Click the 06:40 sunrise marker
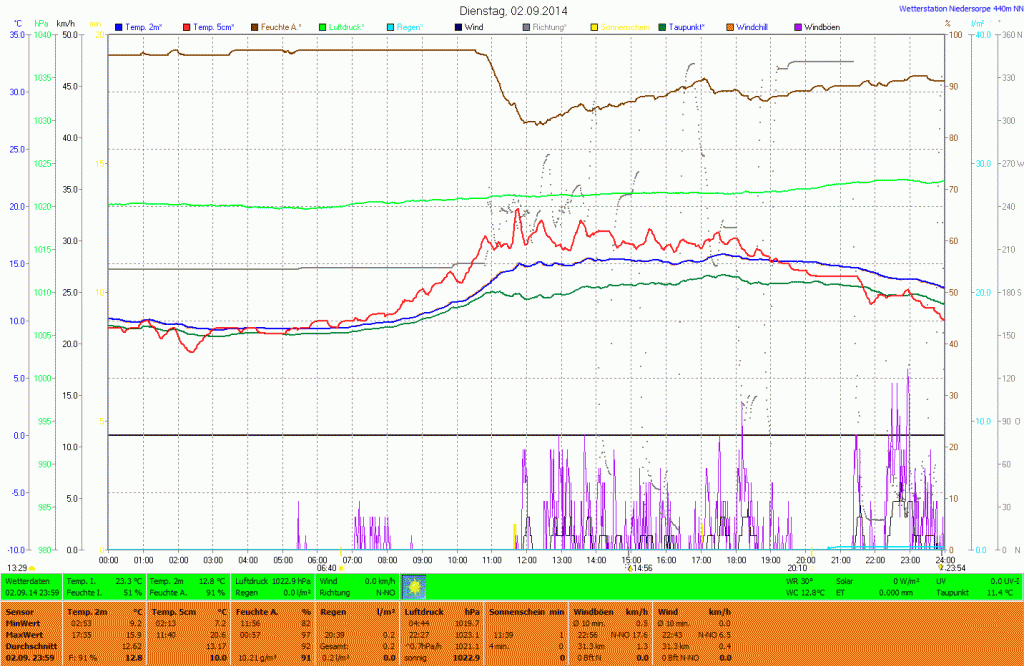The width and height of the screenshot is (1024, 666). [x=327, y=567]
